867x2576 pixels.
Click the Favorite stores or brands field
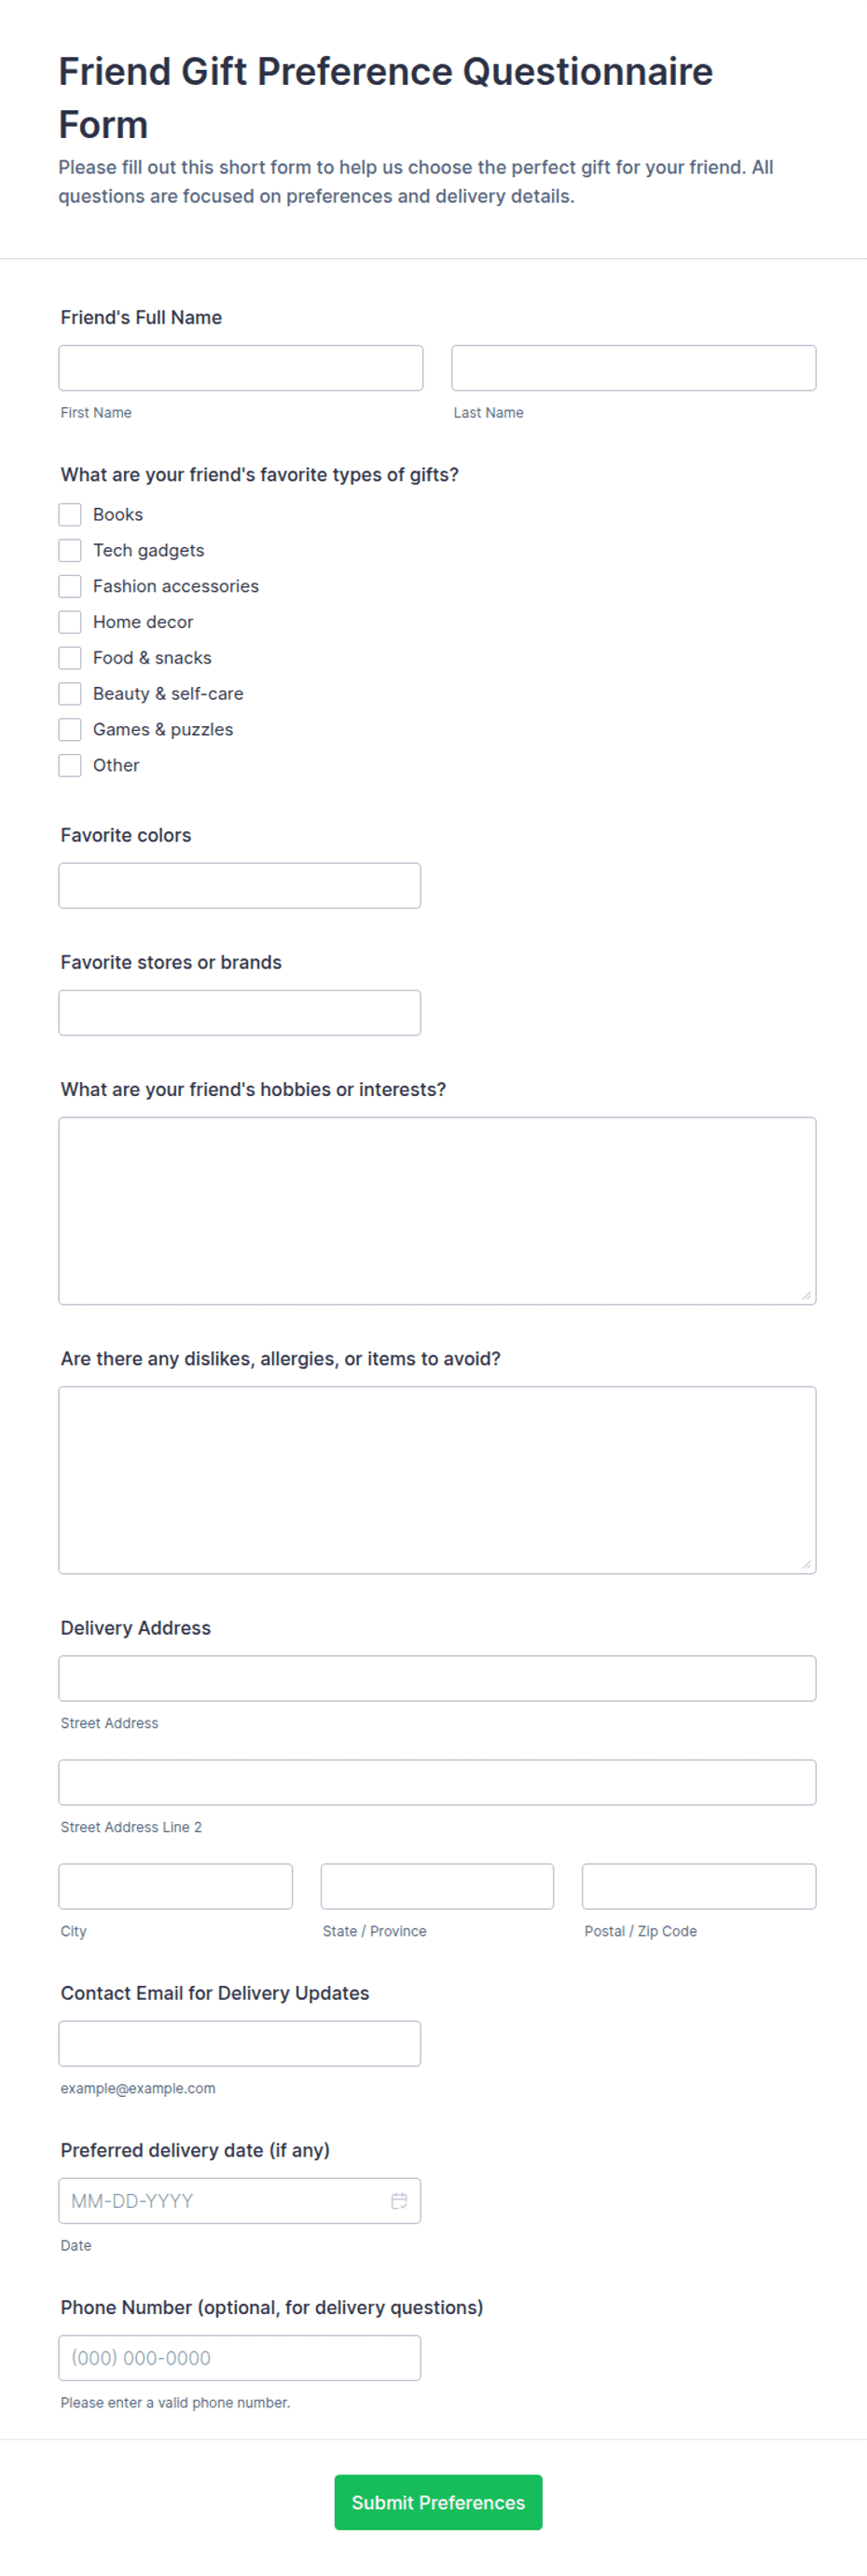240,1013
